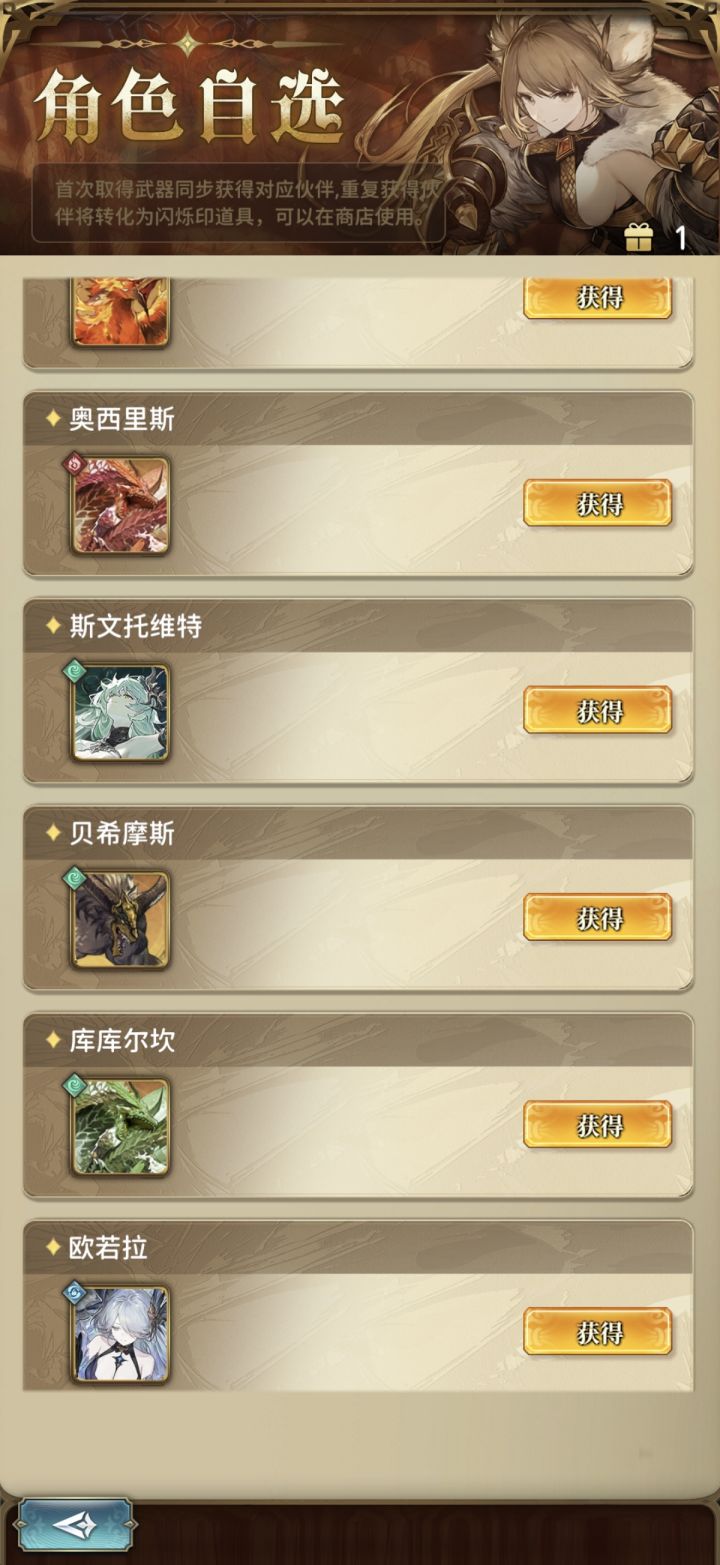Select 库库尔坎 green dragon portrait

(x=120, y=1126)
